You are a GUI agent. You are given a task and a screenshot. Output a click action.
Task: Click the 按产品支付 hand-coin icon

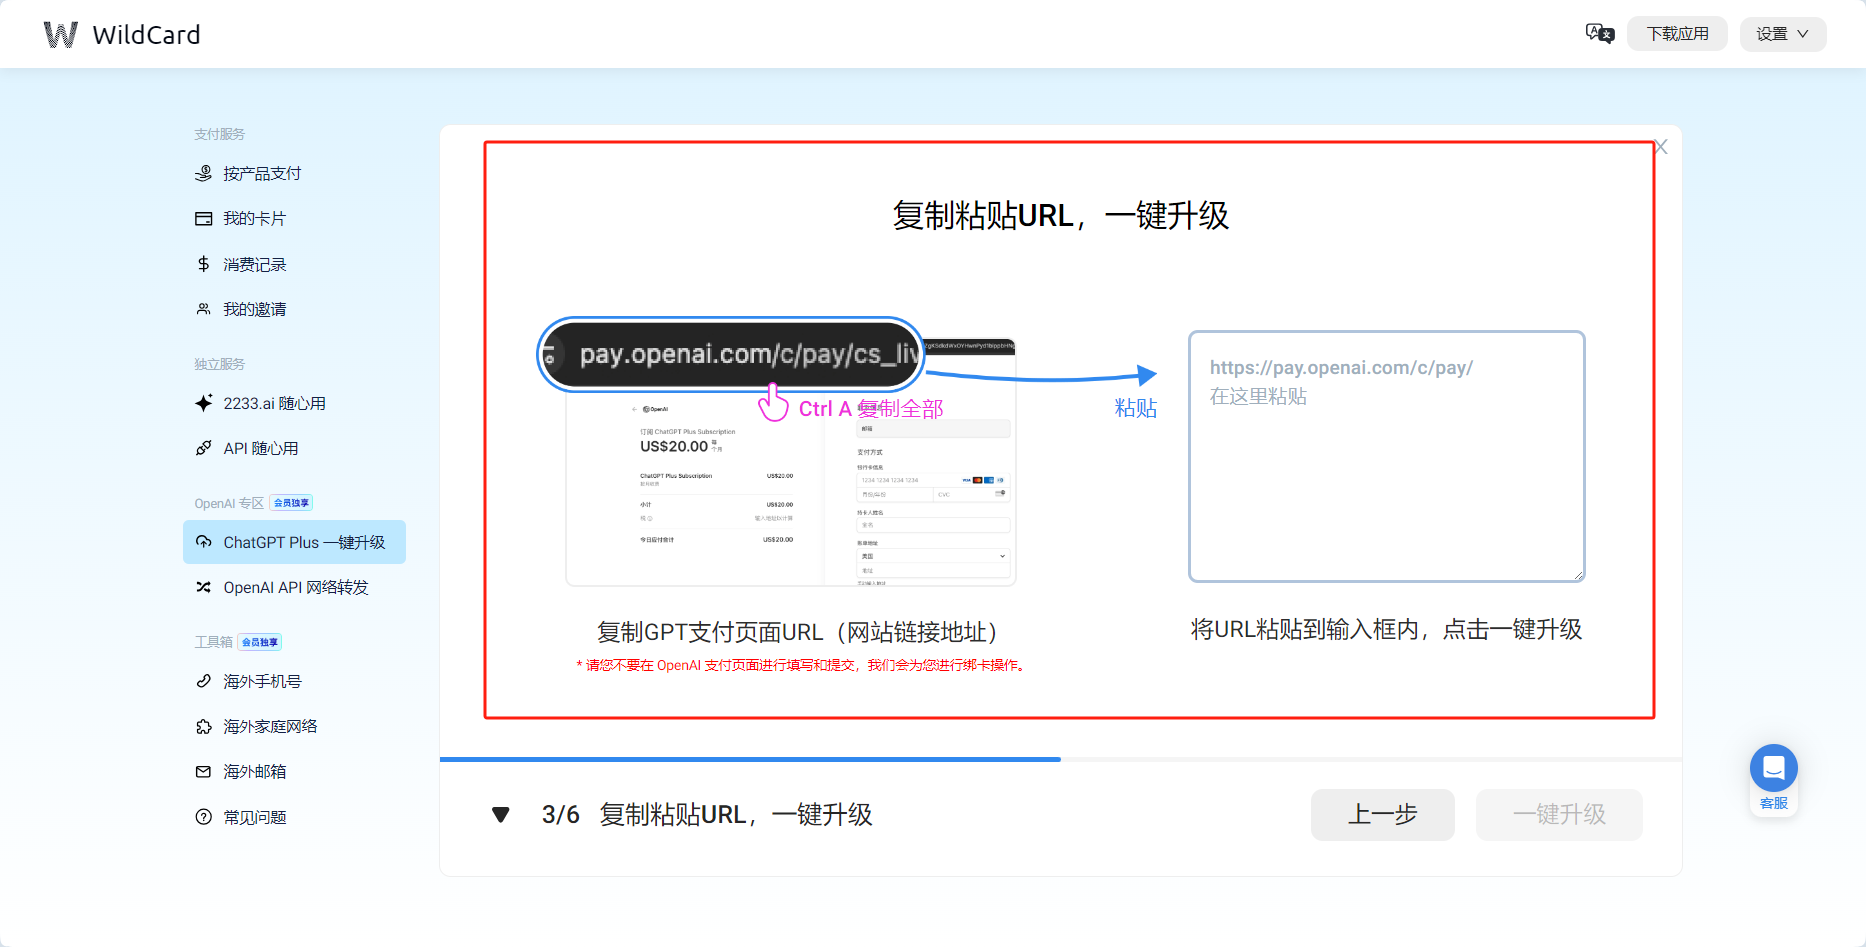204,173
